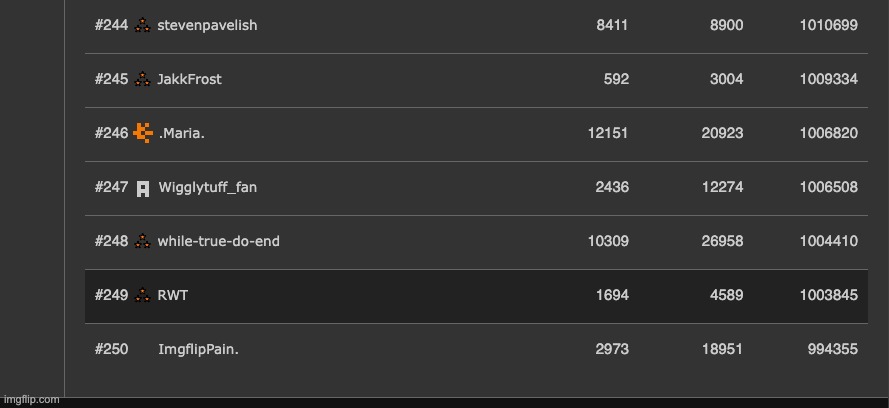View the RWT user profile
889x408 pixels.
pos(172,296)
